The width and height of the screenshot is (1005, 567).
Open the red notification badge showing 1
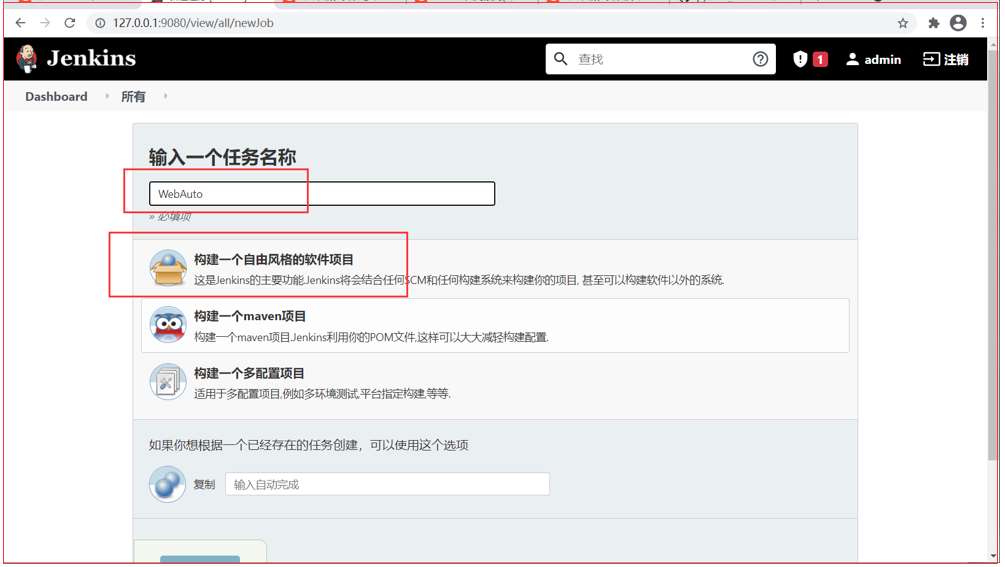(x=820, y=60)
